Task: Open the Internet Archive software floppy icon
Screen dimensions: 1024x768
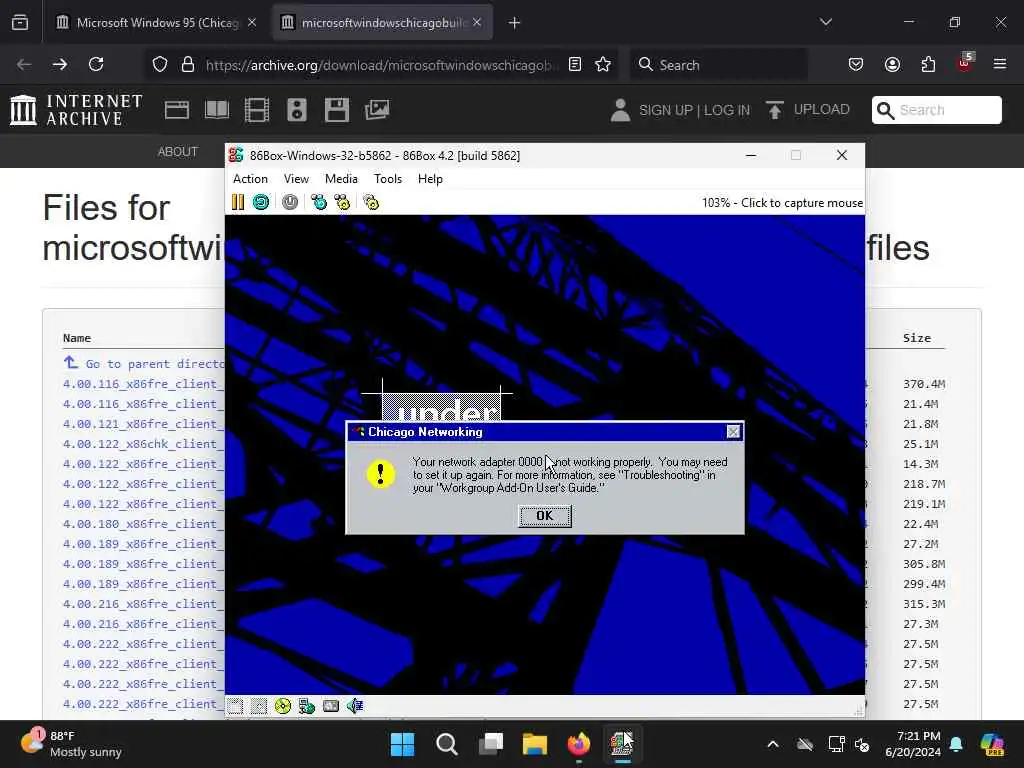Action: (x=337, y=110)
